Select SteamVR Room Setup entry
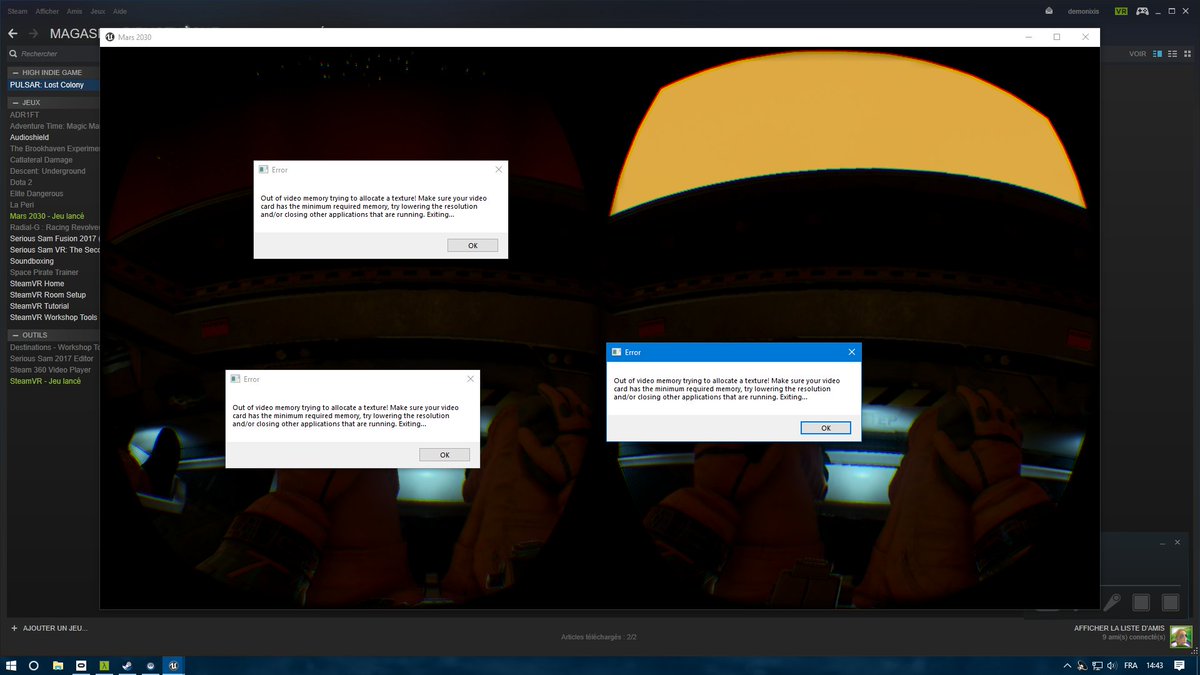 click(48, 295)
